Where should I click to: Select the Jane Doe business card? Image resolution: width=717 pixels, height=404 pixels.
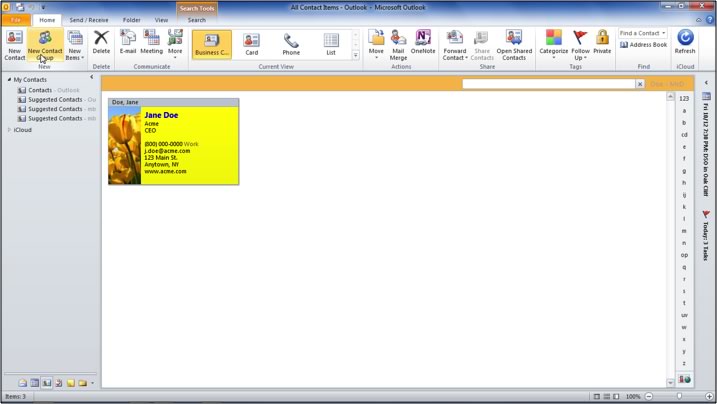pos(173,142)
